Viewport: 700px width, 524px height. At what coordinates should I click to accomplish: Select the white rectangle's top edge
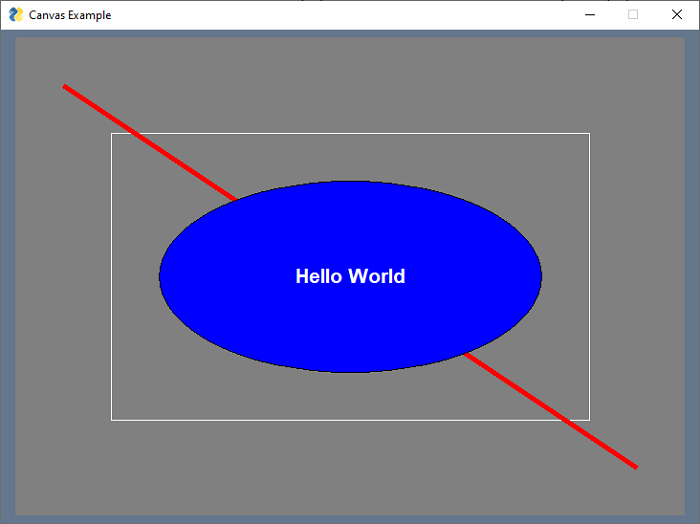pos(400,133)
